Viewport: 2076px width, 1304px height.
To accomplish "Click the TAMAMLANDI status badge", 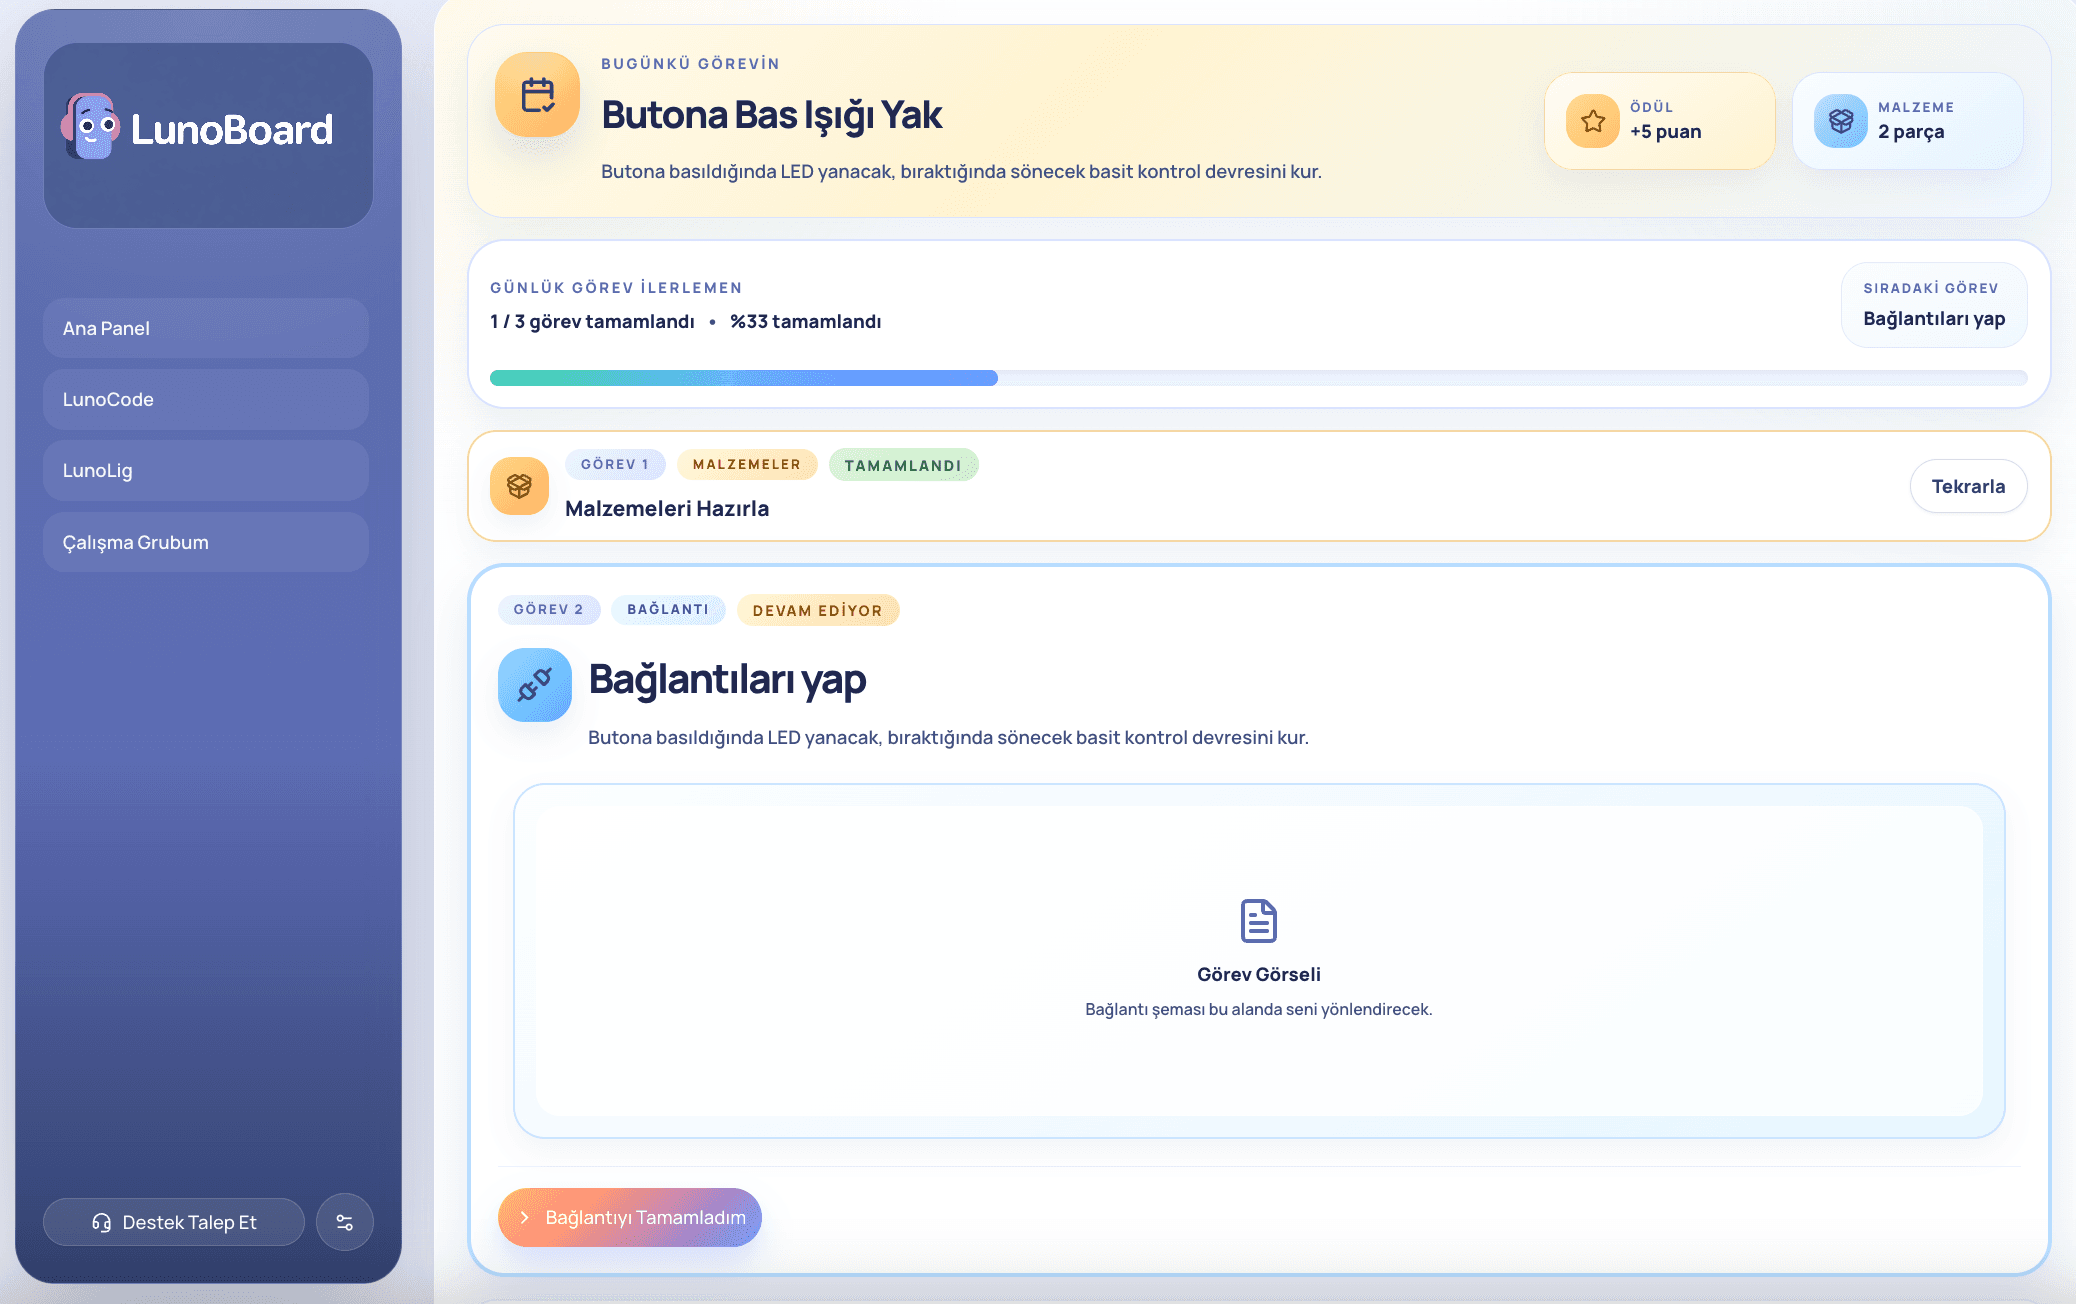I will [903, 465].
